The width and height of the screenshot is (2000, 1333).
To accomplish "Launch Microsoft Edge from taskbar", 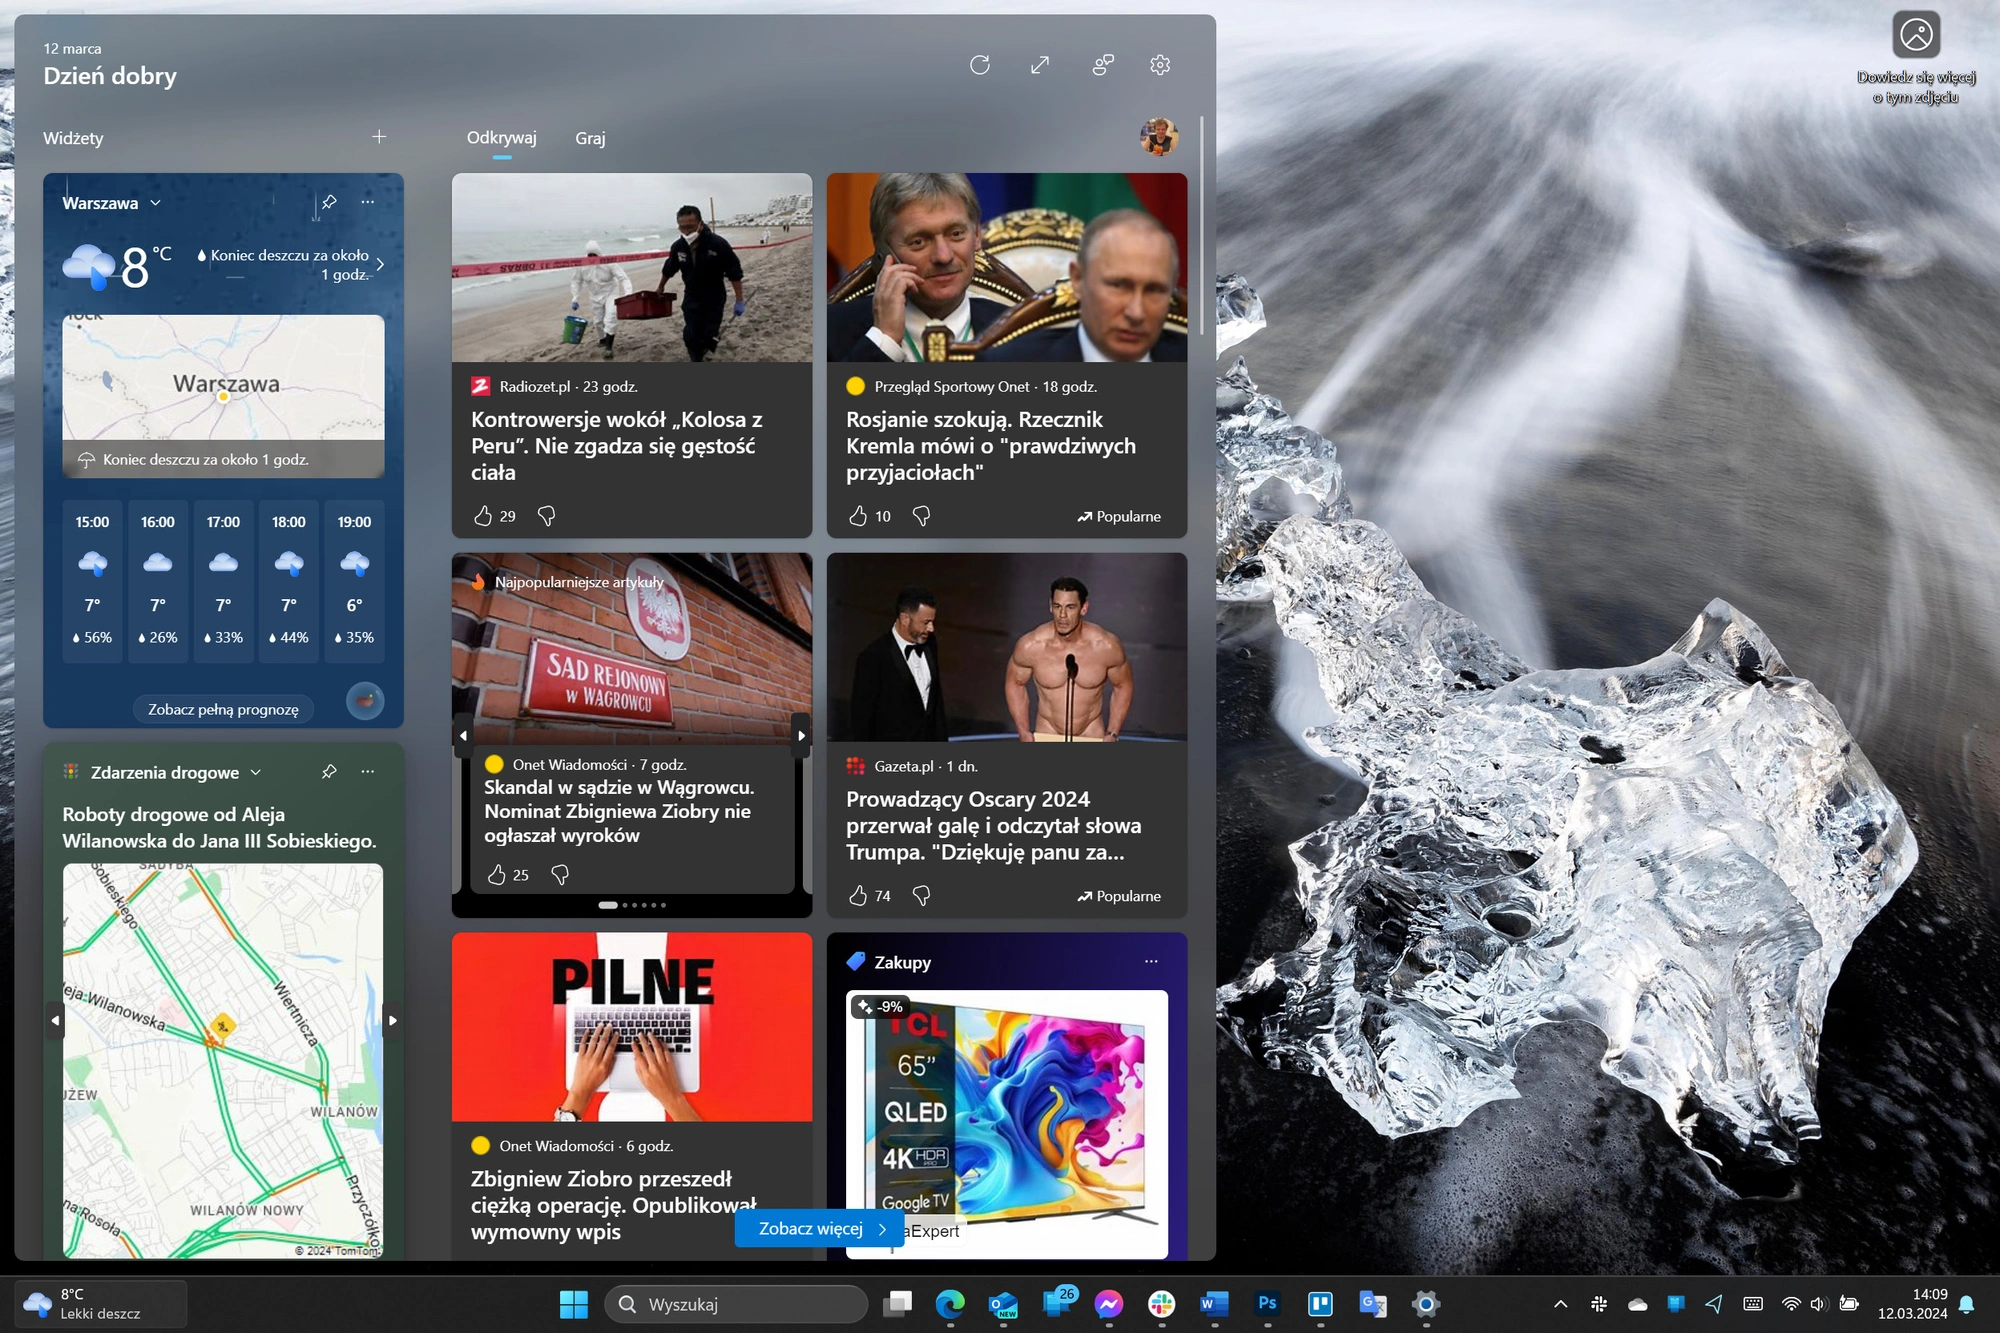I will click(950, 1304).
